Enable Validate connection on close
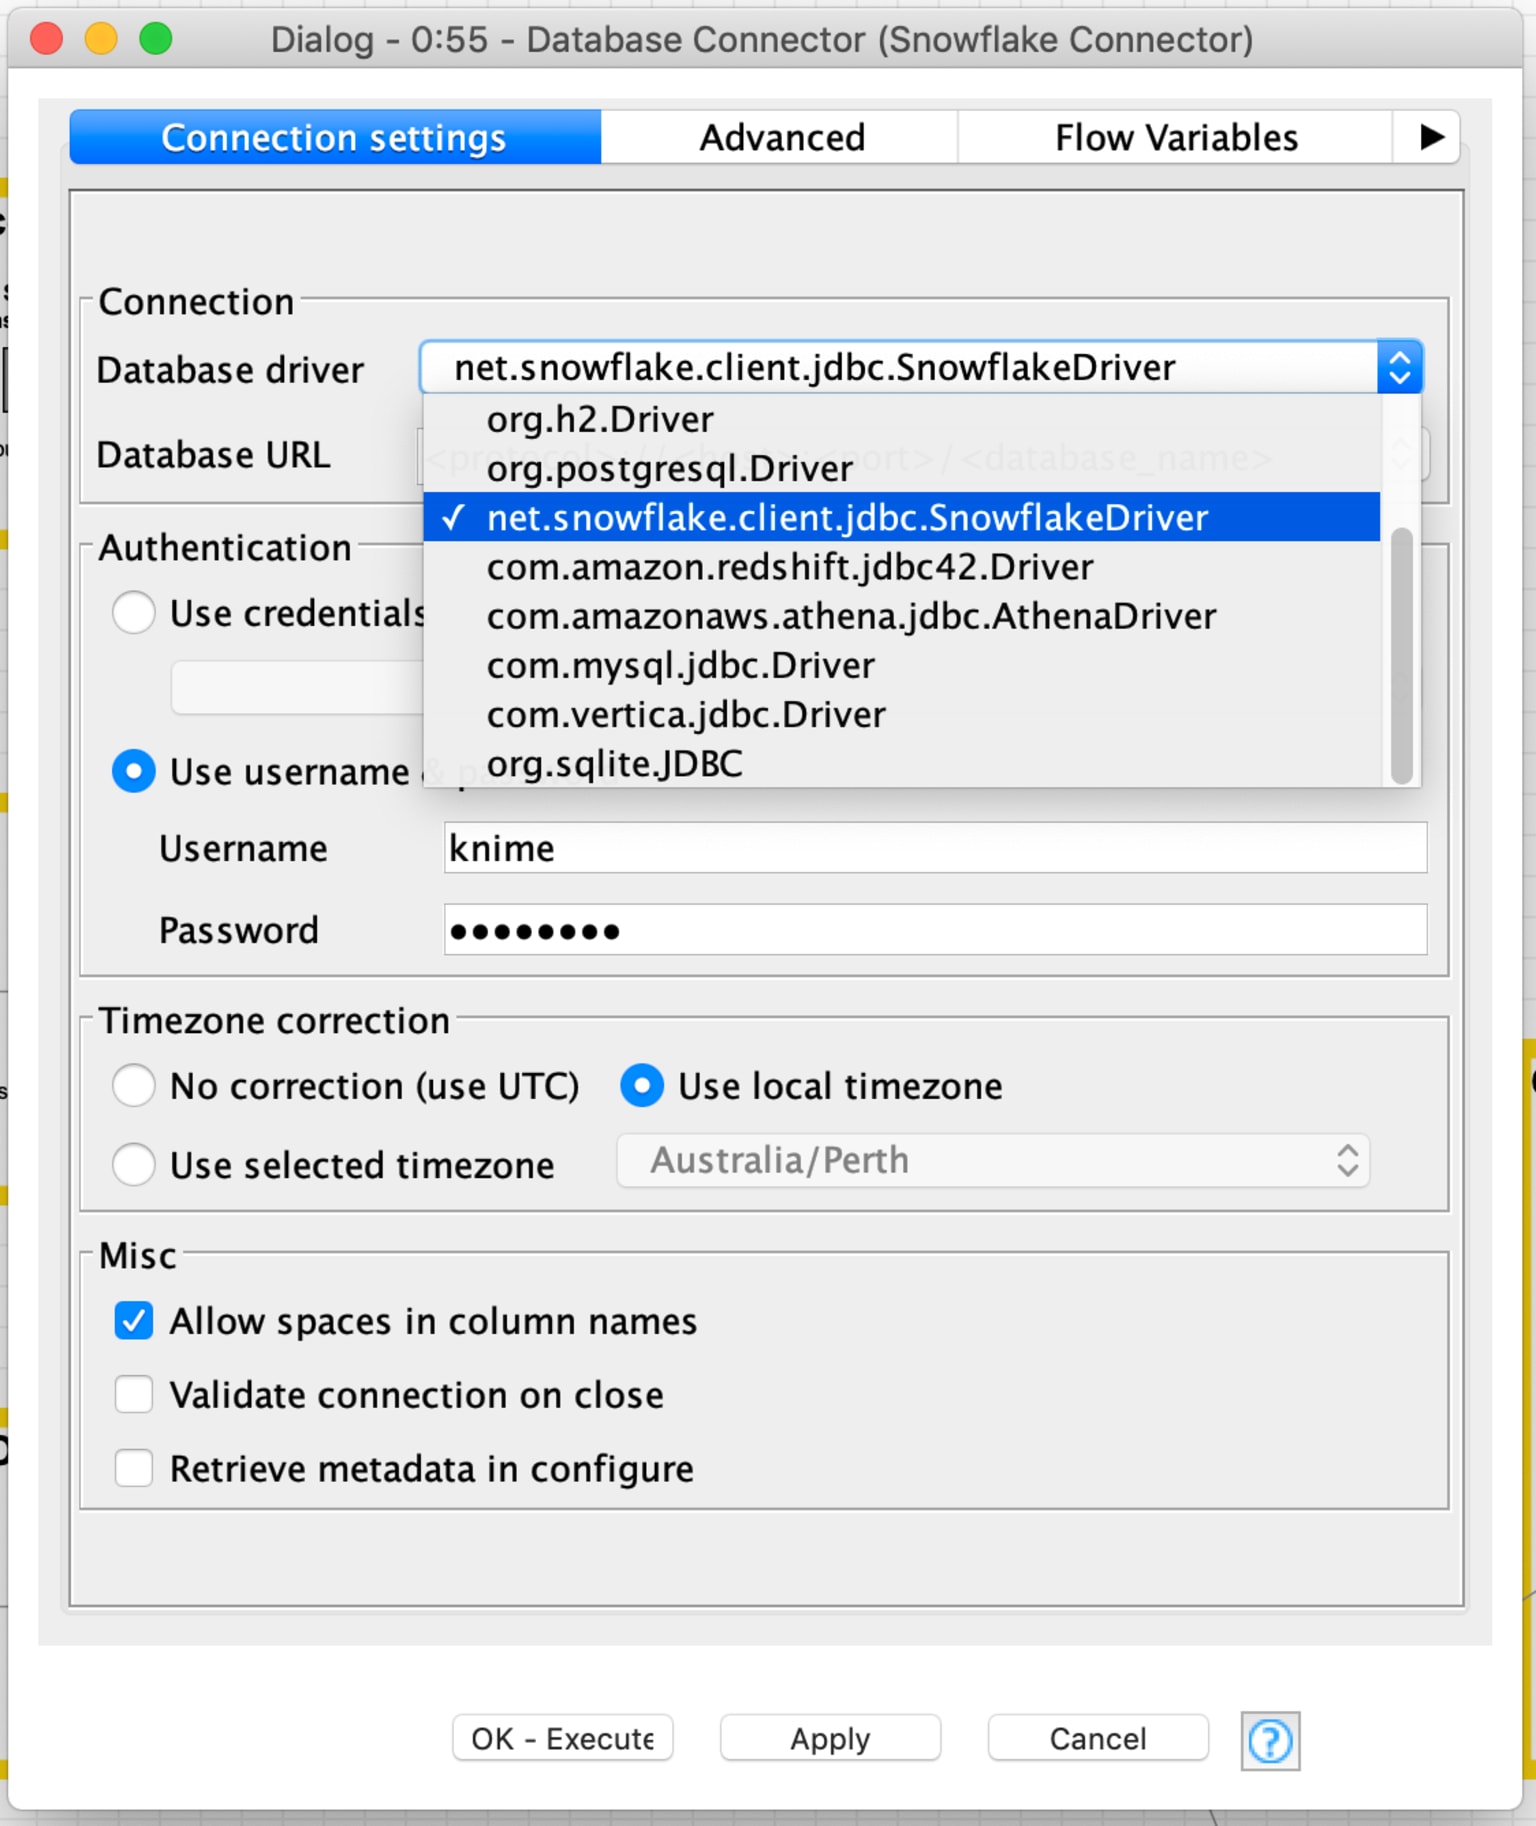 click(x=134, y=1393)
